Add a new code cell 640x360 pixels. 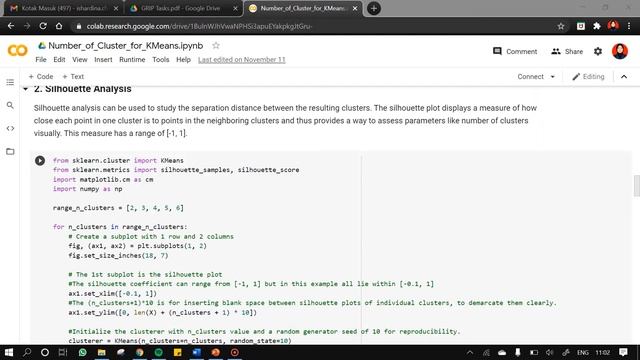[41, 77]
